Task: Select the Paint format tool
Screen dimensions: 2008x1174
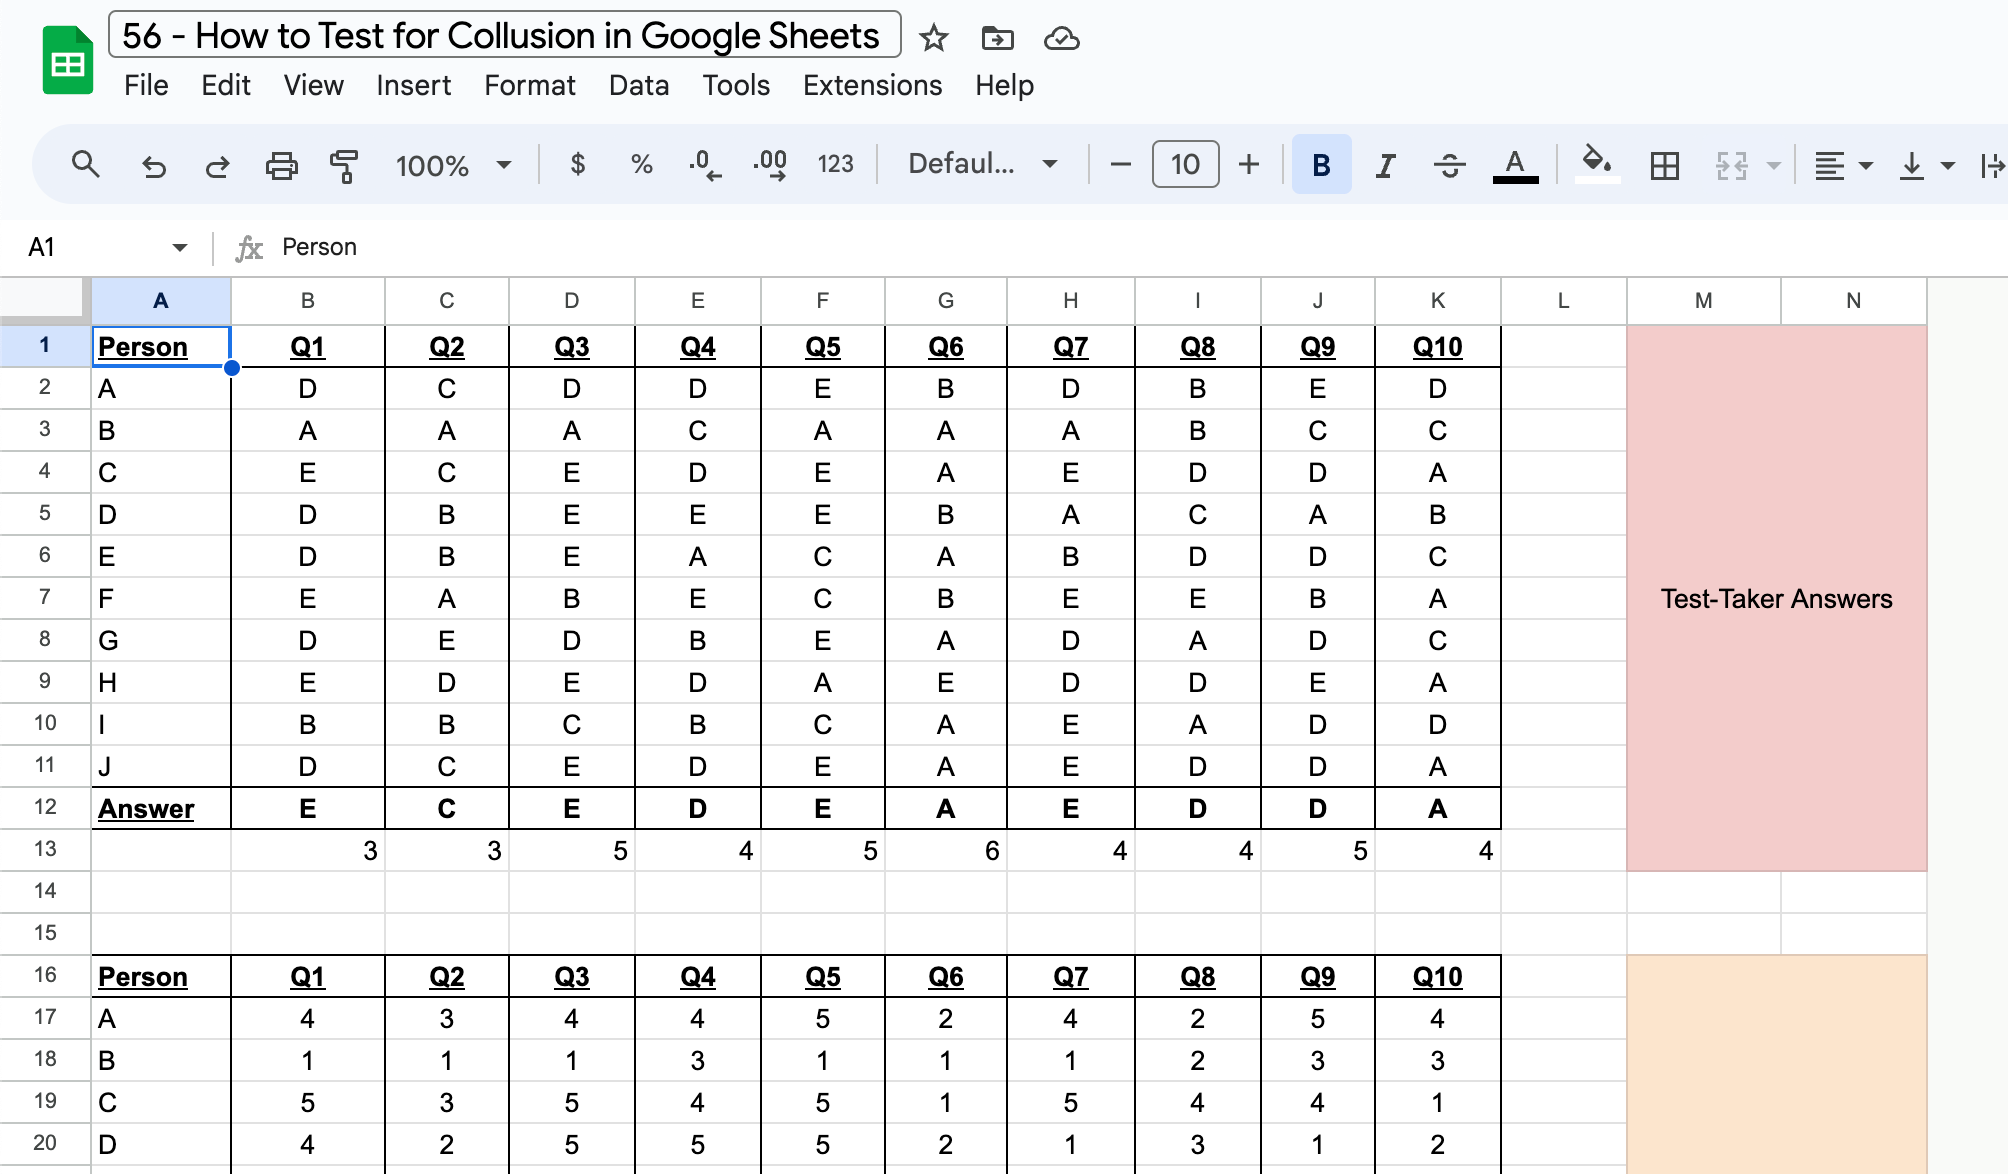Action: [344, 165]
